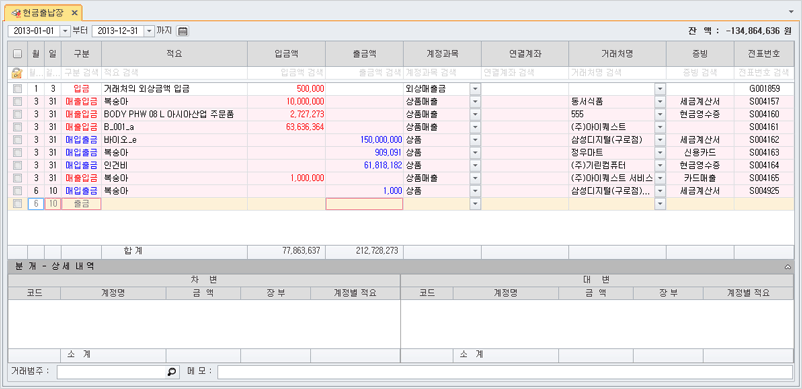Sort by the 거래처명 column header
The image size is (802, 389).
coord(617,54)
